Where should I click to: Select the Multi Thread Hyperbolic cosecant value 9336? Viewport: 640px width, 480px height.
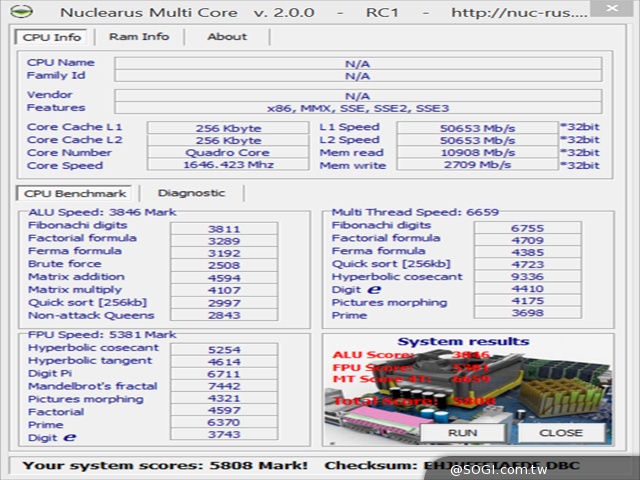(527, 277)
